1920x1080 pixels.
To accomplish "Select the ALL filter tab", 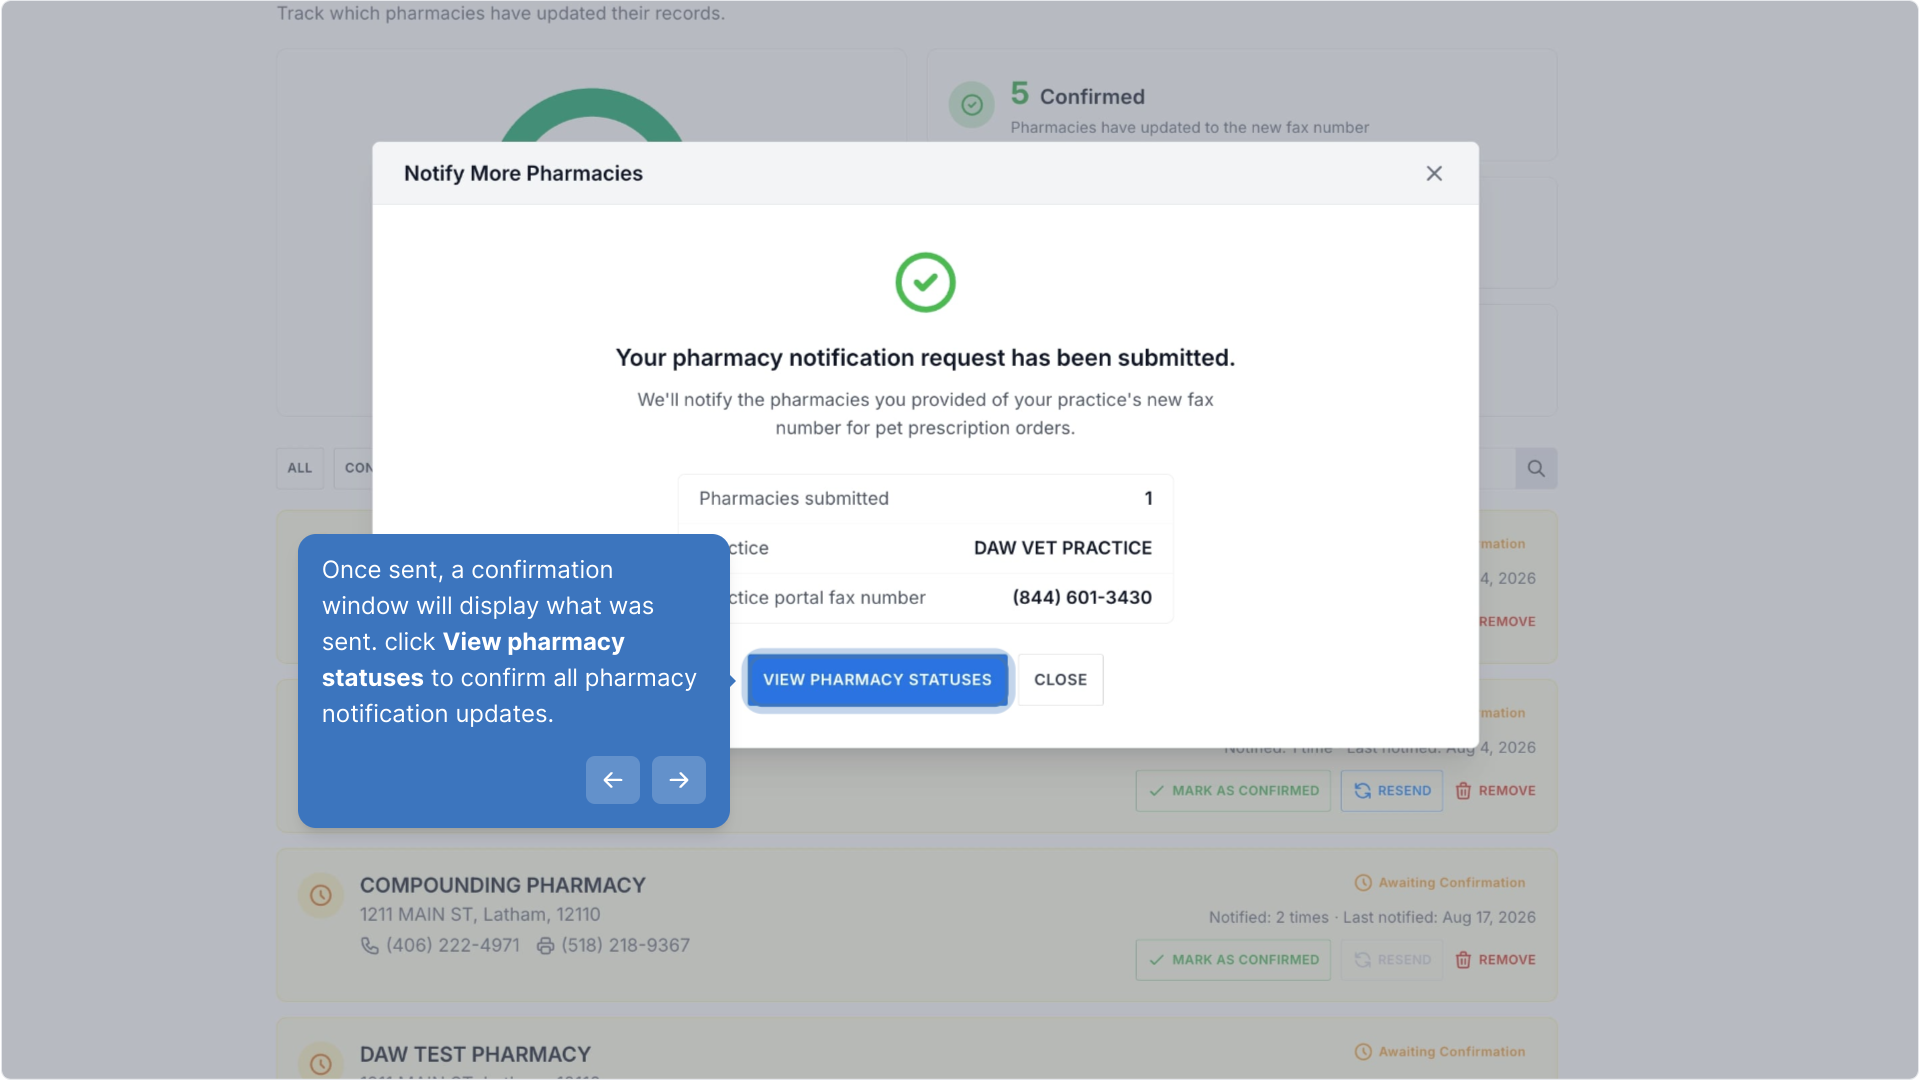I will (x=300, y=468).
